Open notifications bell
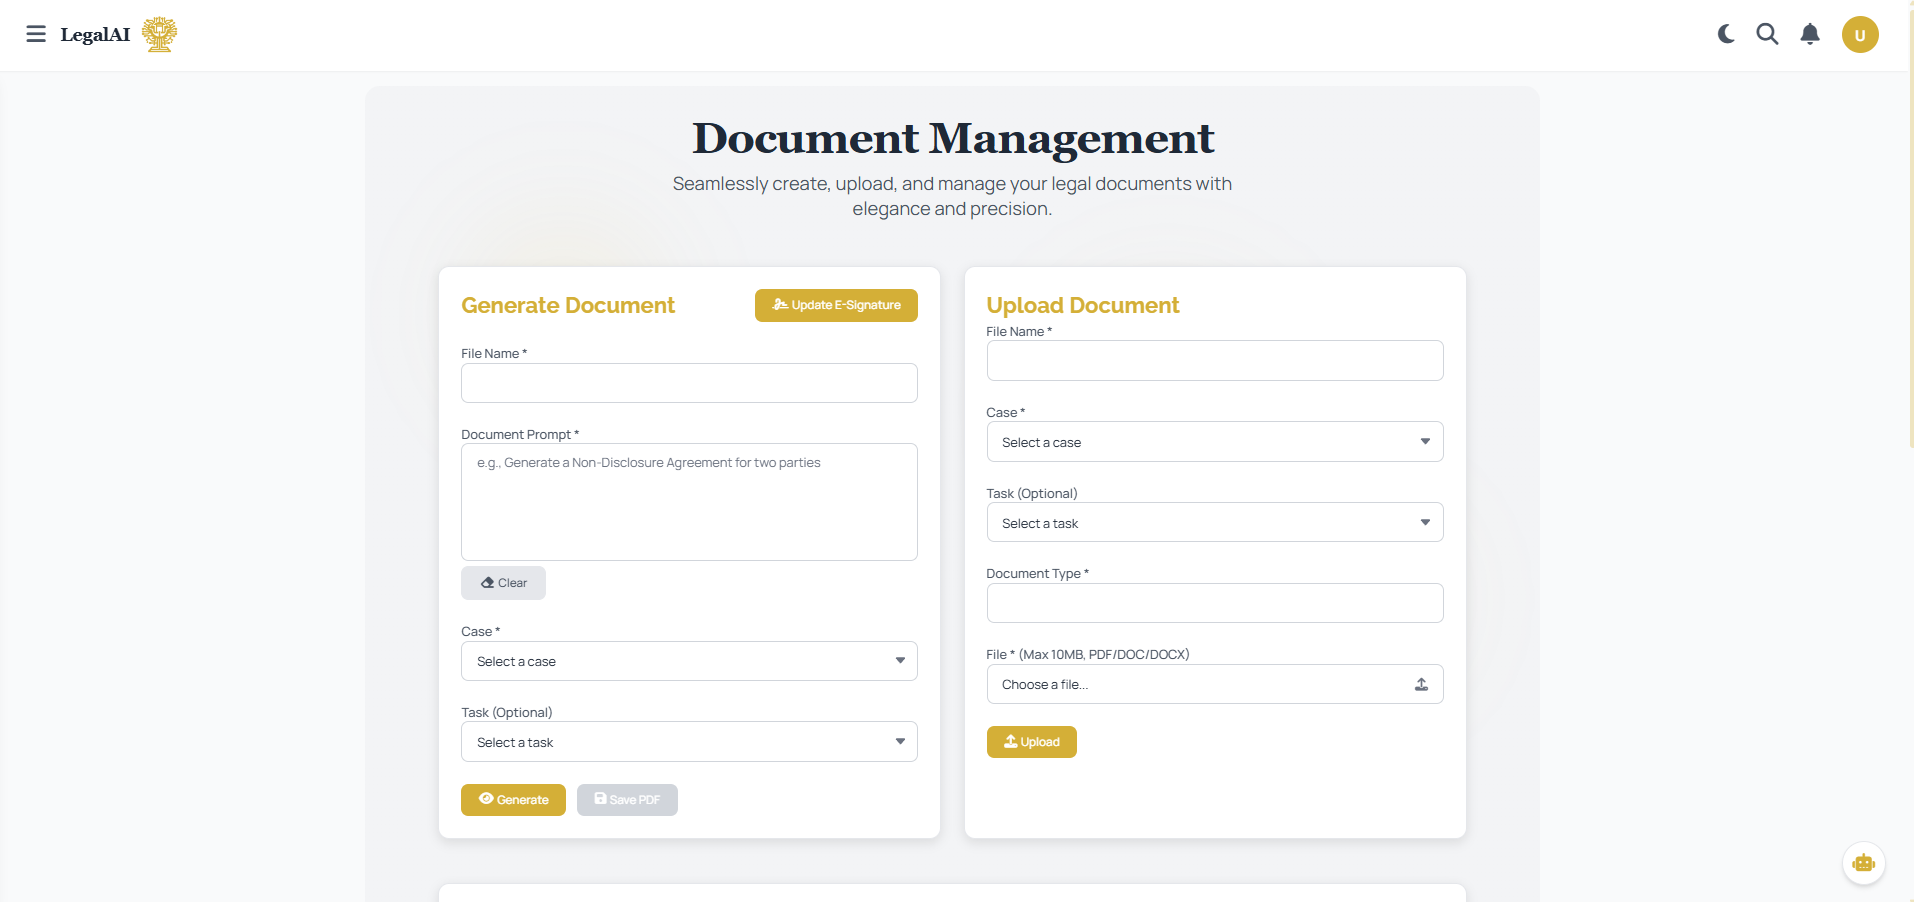Image resolution: width=1914 pixels, height=902 pixels. [1809, 34]
